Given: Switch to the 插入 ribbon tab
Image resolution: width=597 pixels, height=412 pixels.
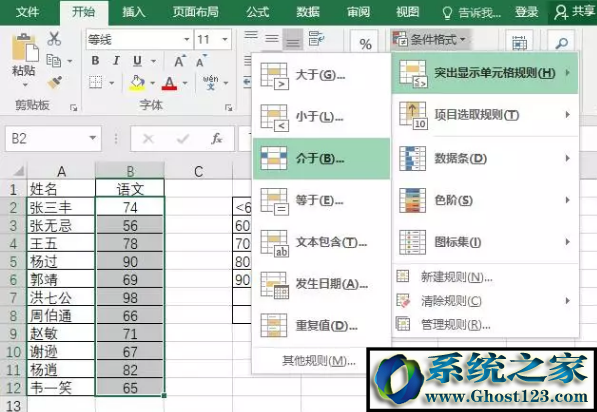Looking at the screenshot, I should (x=134, y=12).
